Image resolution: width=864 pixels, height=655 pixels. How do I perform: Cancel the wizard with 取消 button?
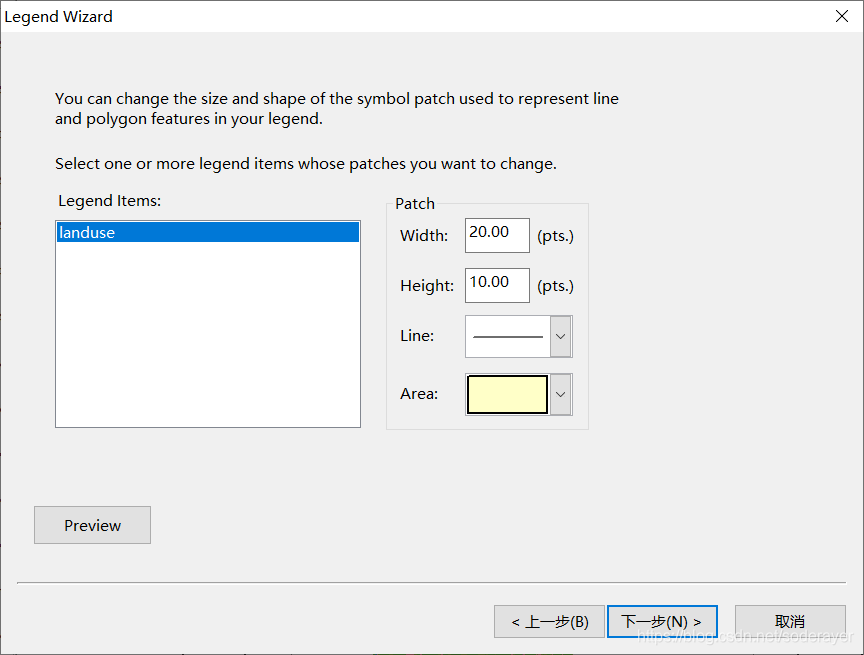click(790, 621)
